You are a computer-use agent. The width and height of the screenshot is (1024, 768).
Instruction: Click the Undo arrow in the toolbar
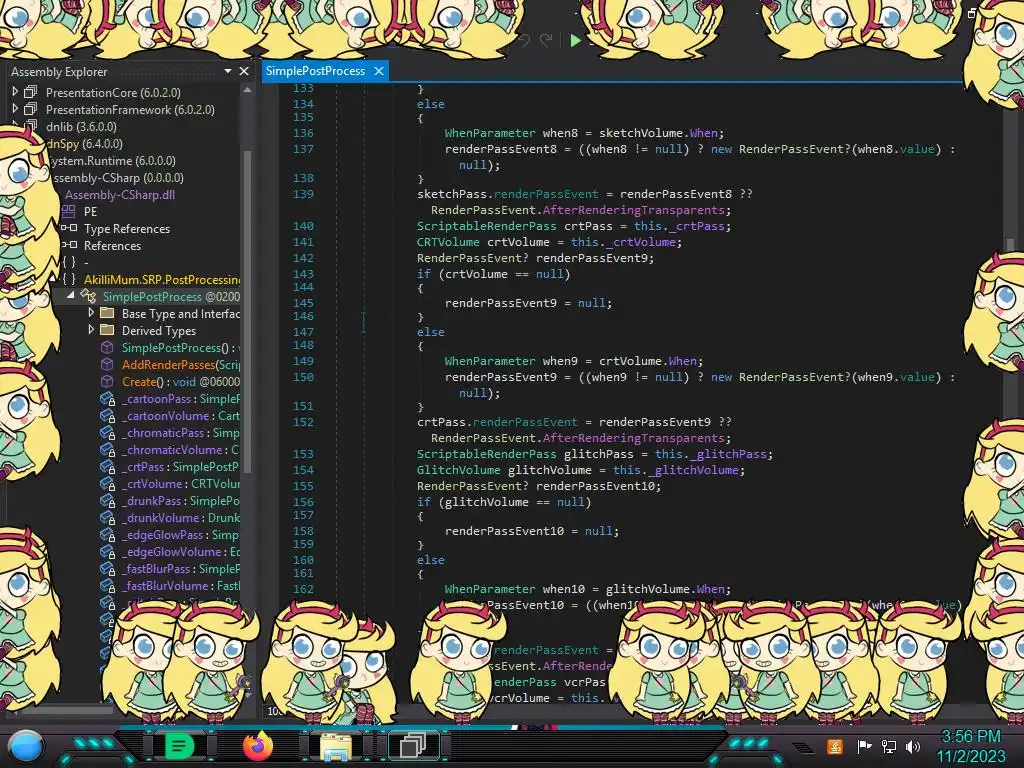524,40
